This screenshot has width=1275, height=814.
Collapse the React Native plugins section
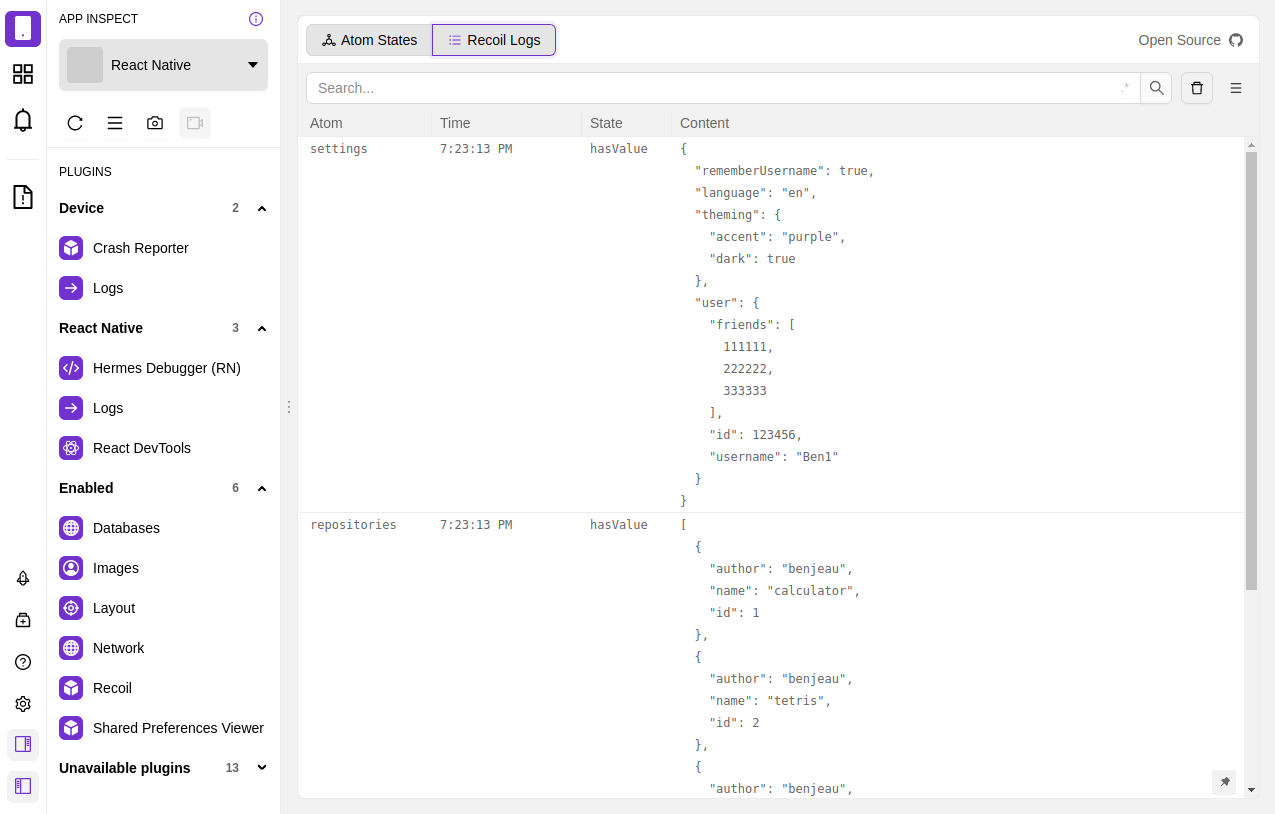(262, 328)
